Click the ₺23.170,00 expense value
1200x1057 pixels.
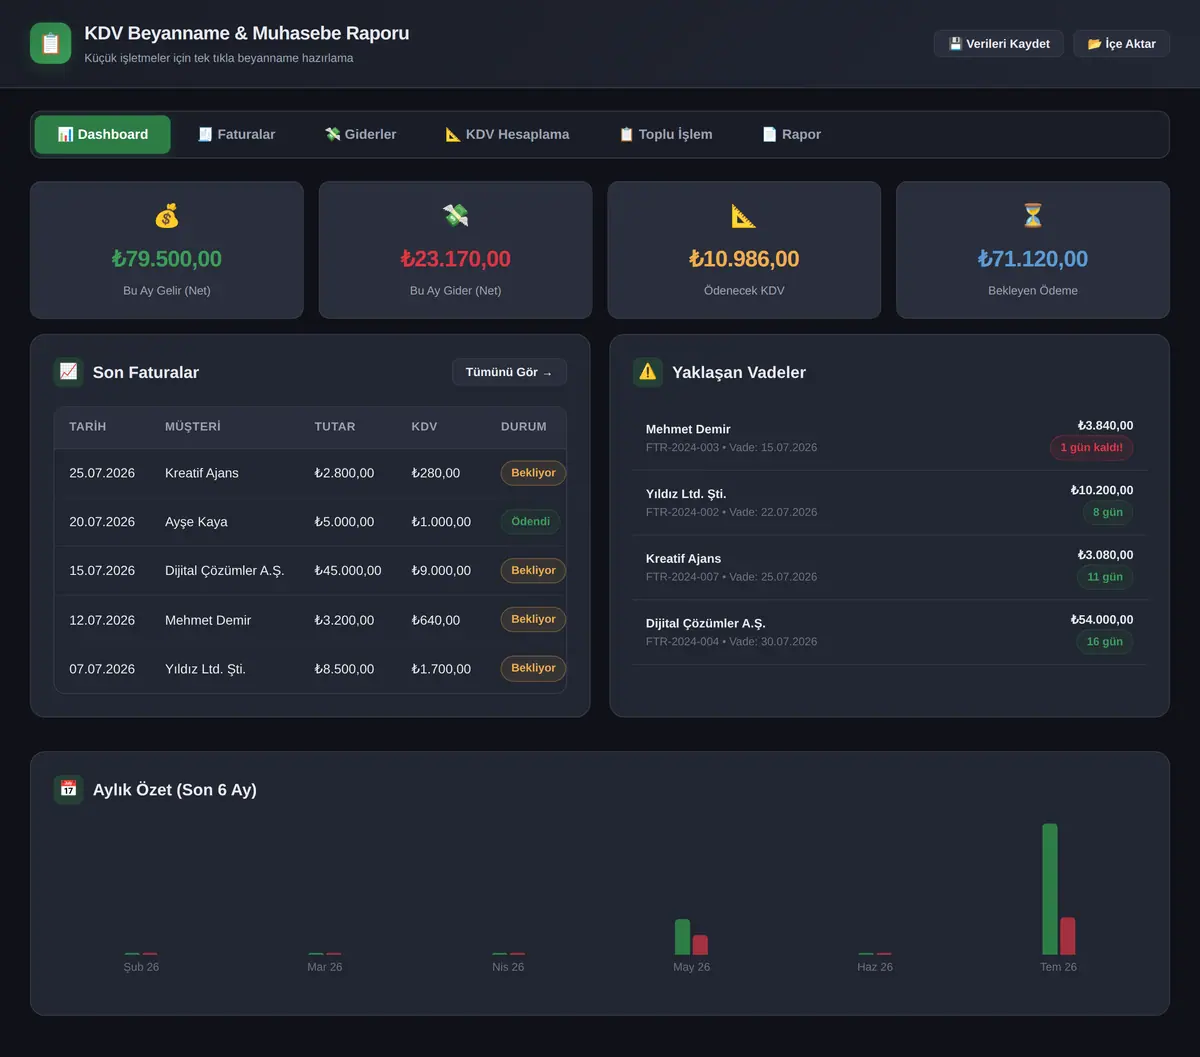point(456,259)
